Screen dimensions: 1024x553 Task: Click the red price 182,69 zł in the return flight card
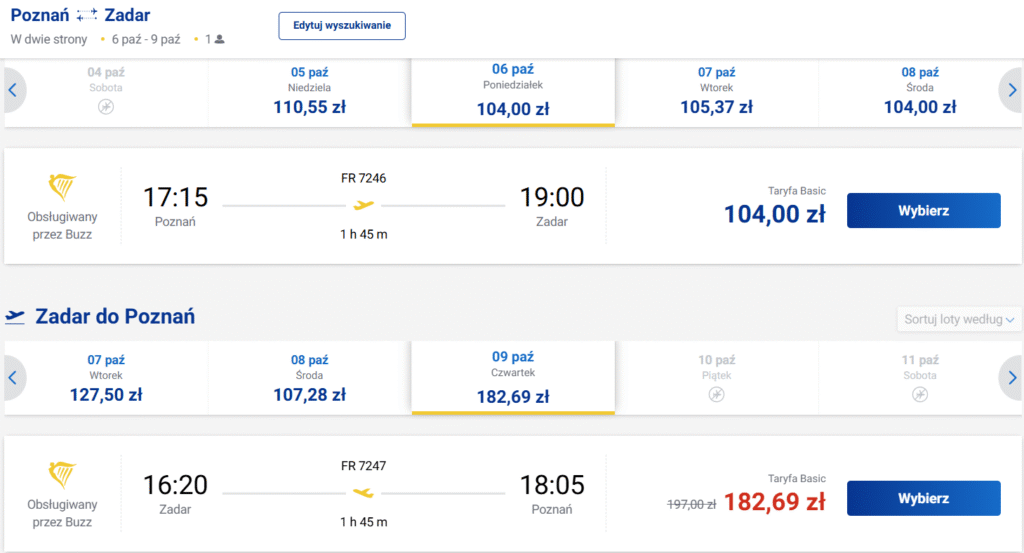[775, 501]
